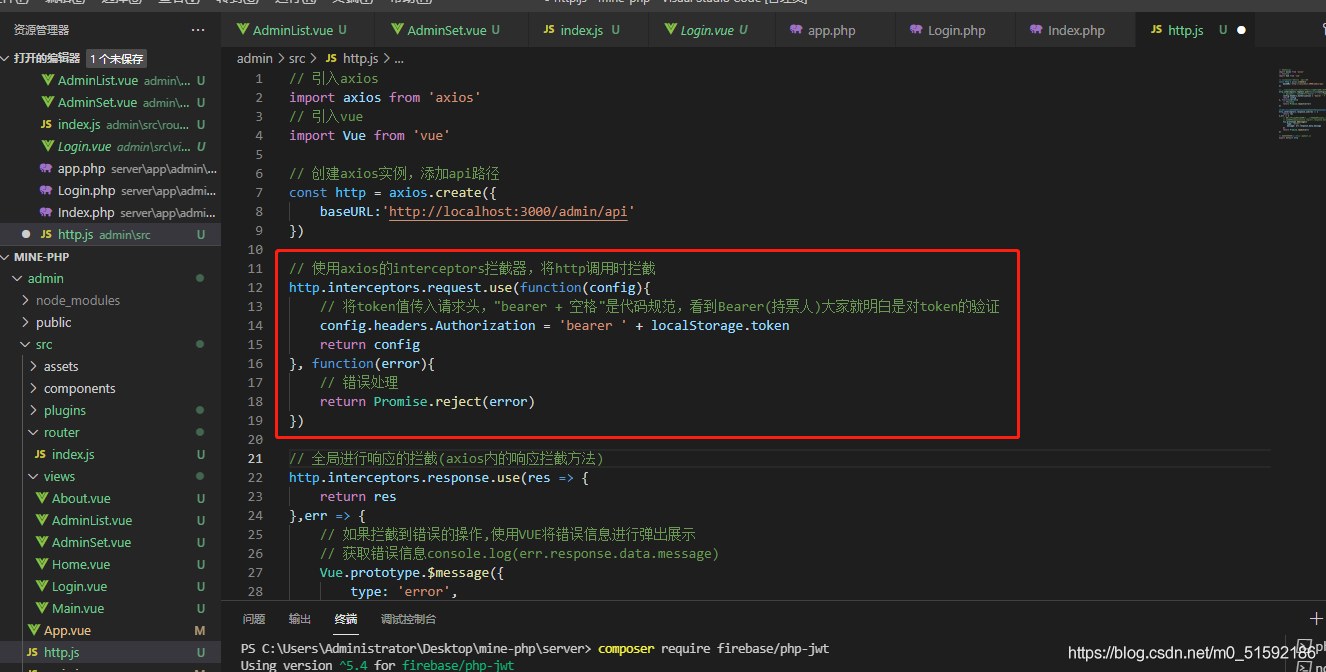Click the terminal composer require command line

tap(535, 648)
